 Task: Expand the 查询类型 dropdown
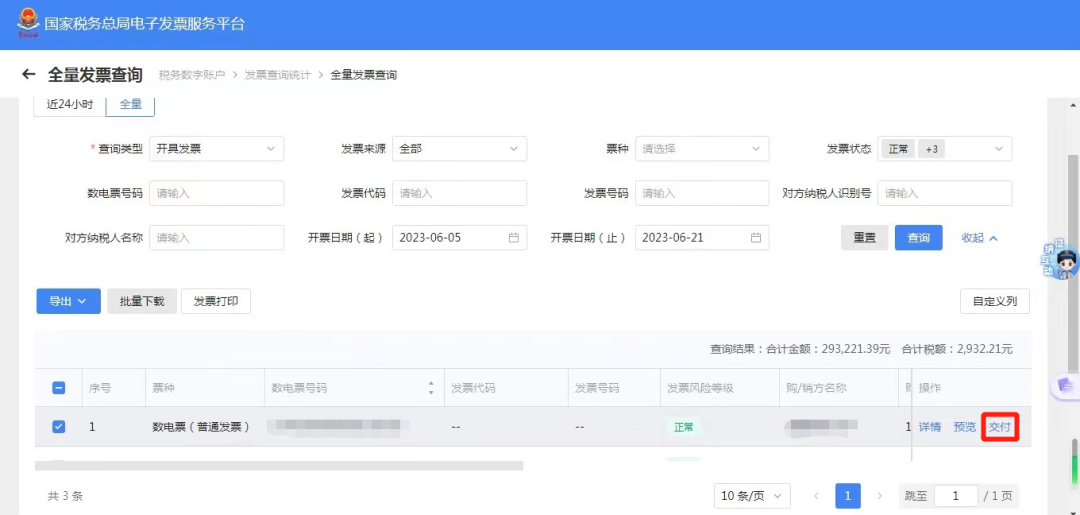[x=216, y=149]
